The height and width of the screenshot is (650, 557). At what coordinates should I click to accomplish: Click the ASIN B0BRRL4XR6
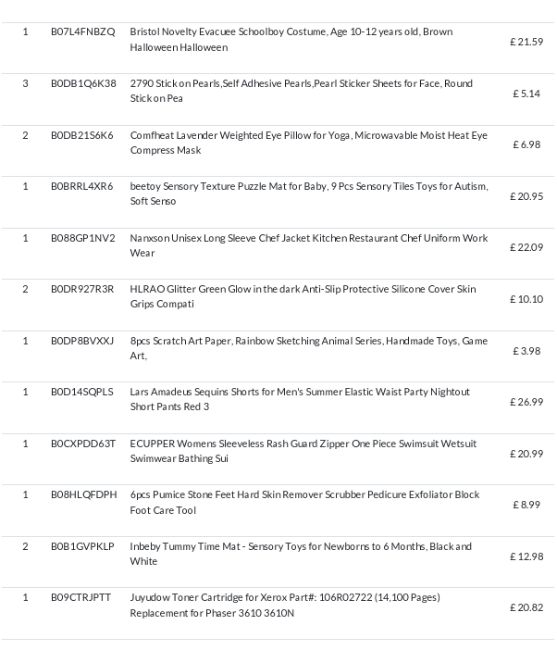pyautogui.click(x=82, y=186)
